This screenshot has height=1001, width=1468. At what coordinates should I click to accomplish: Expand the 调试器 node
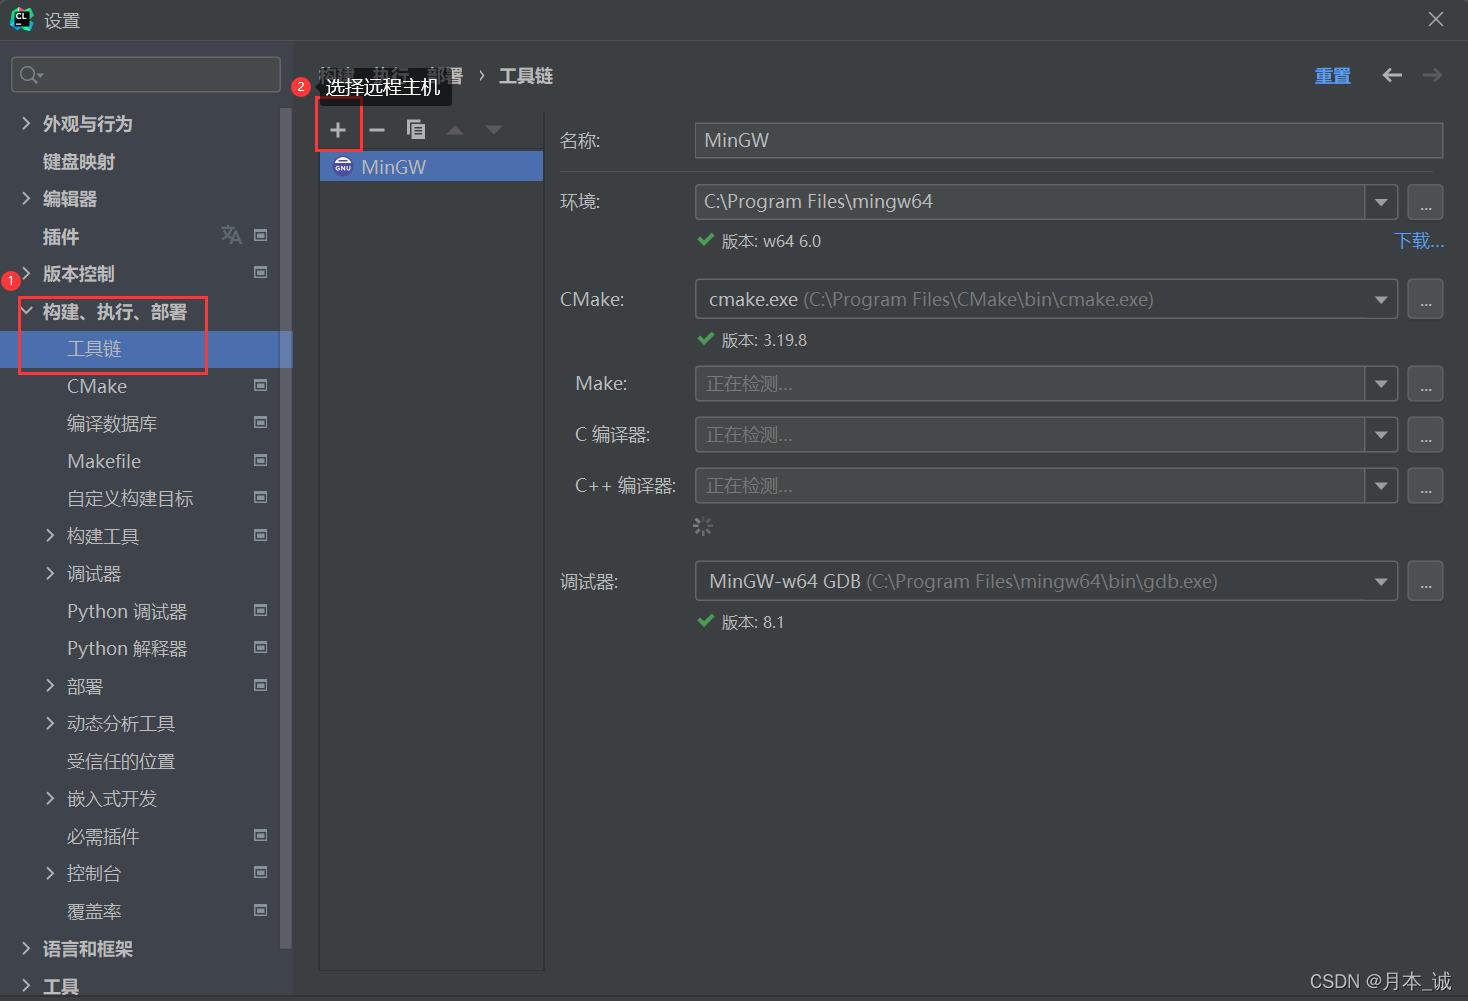pyautogui.click(x=50, y=573)
